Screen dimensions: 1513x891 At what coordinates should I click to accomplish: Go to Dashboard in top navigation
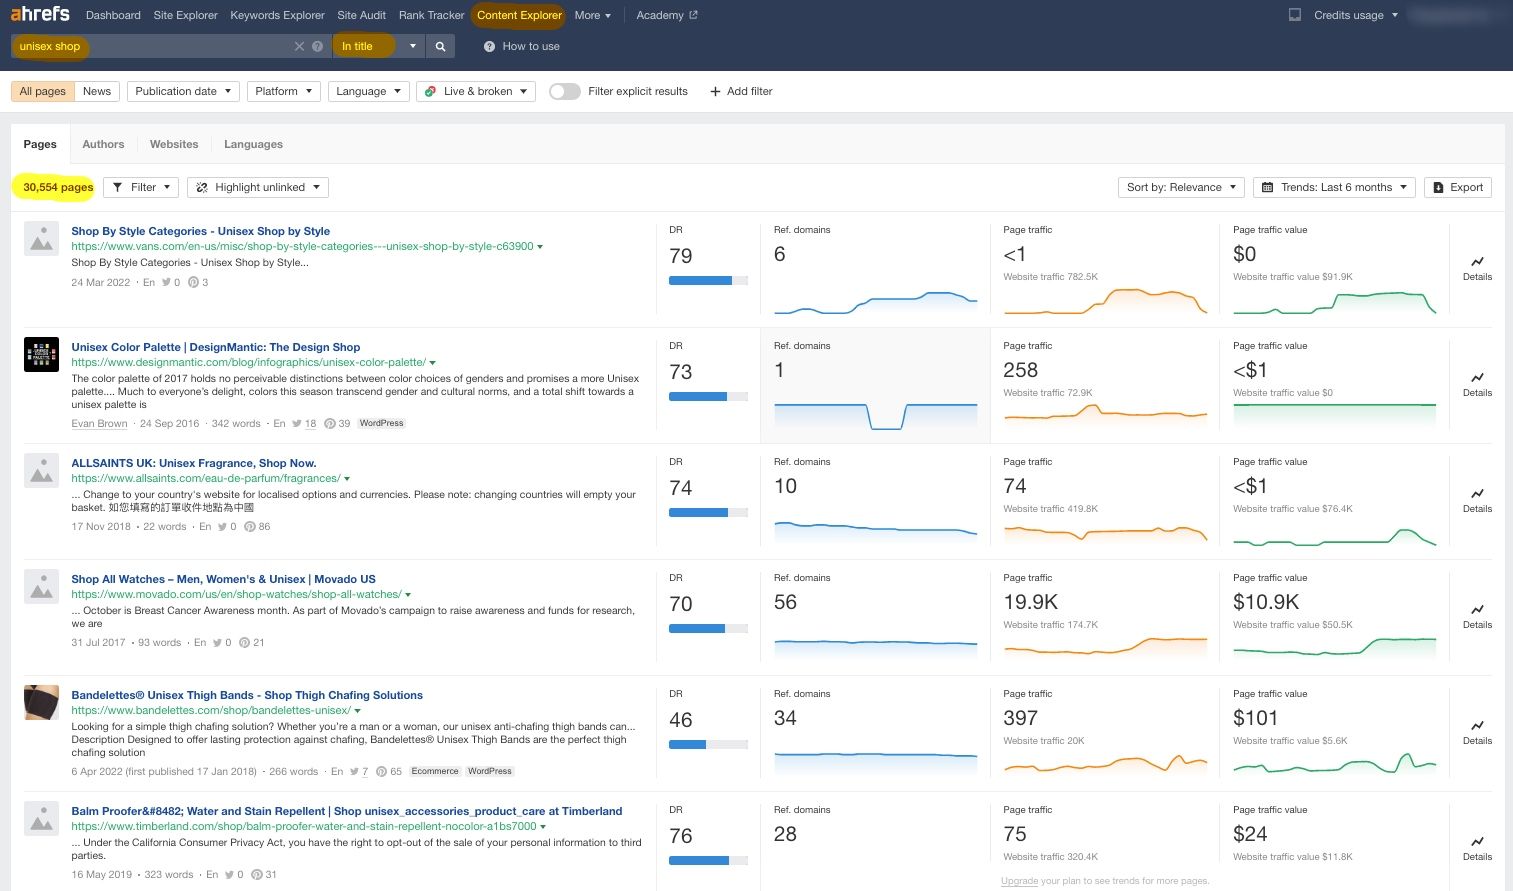pos(113,15)
